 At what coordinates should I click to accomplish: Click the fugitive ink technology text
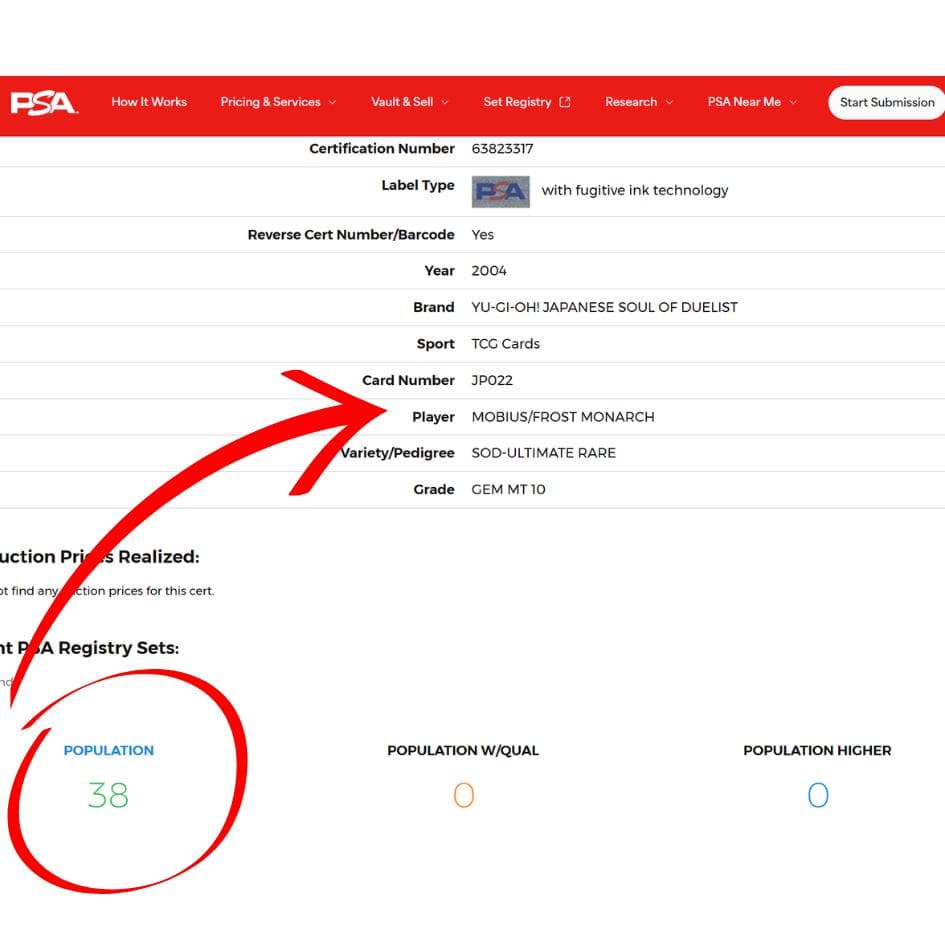coord(634,191)
